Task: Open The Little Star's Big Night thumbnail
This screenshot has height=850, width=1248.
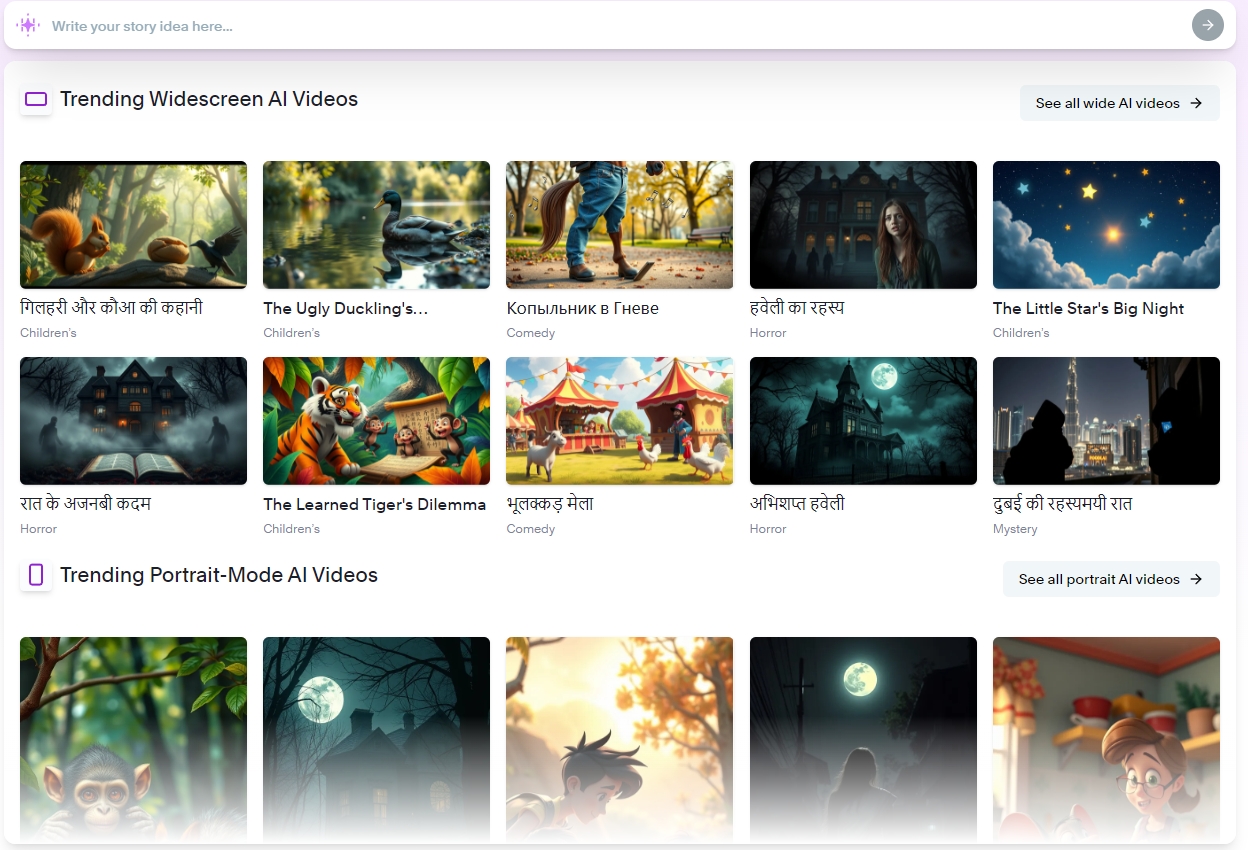Action: [1106, 225]
